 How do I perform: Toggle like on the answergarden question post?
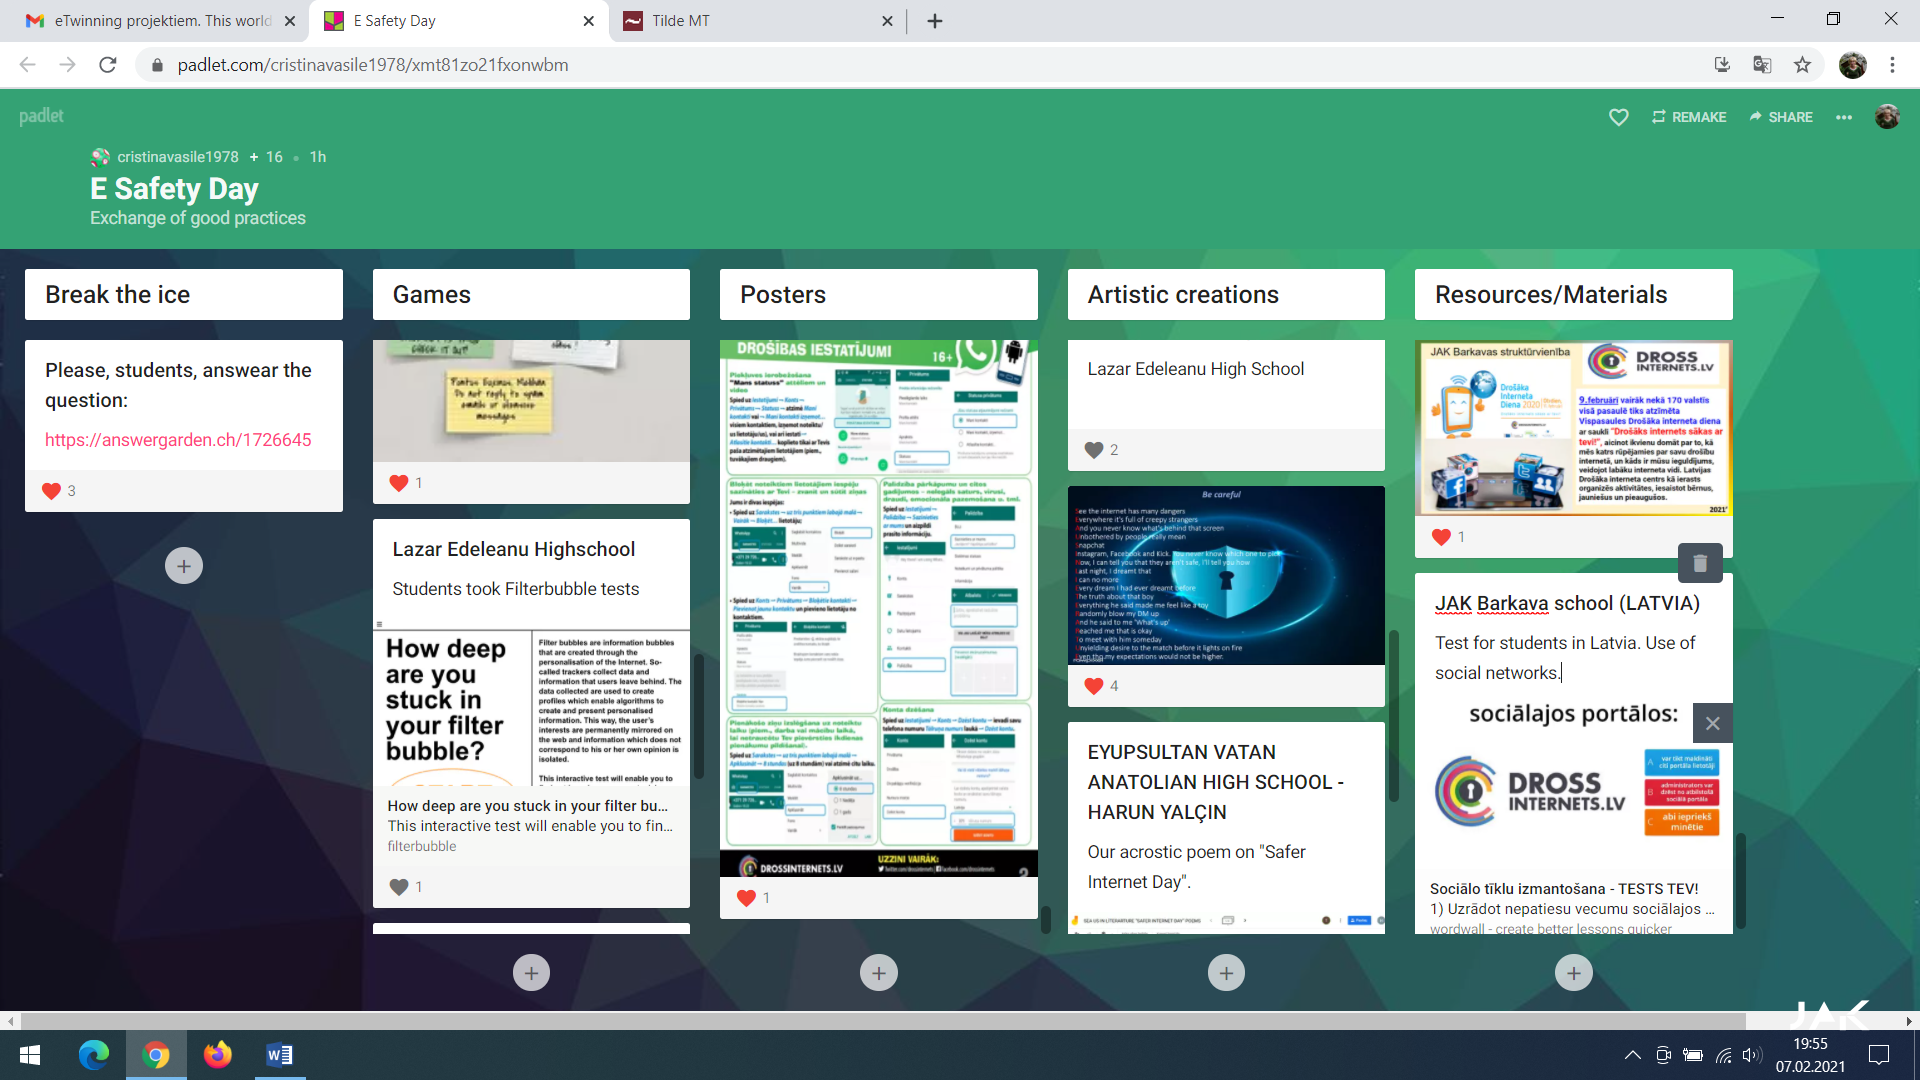pyautogui.click(x=52, y=491)
